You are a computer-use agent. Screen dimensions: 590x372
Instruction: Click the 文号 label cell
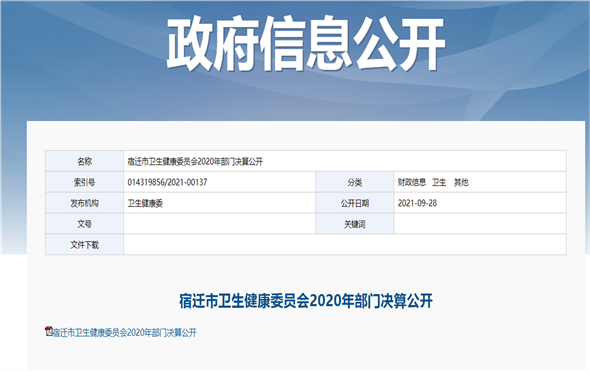[85, 224]
